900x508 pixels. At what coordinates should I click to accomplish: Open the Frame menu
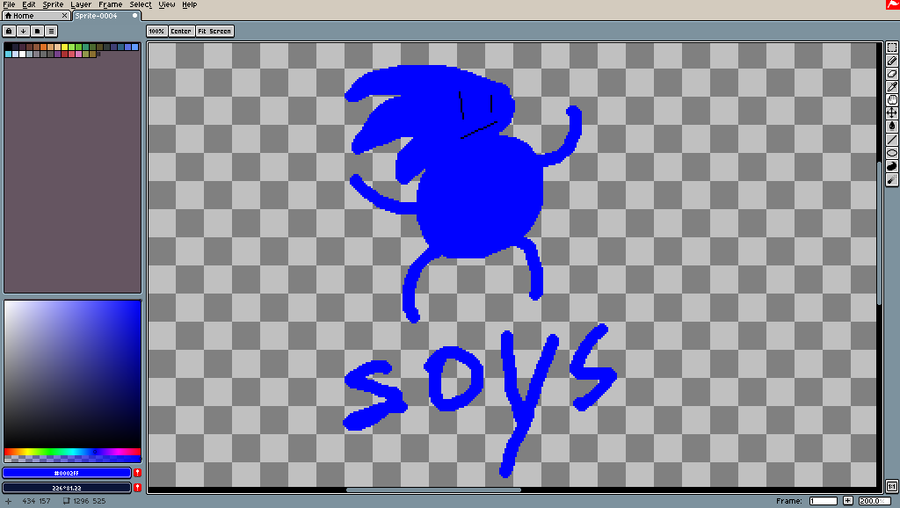110,5
